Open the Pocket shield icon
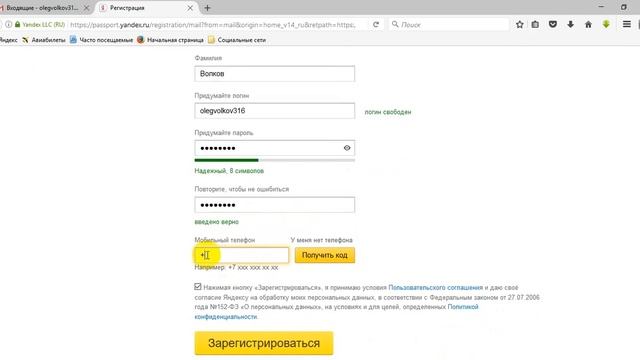The height and width of the screenshot is (360, 640). tap(553, 24)
